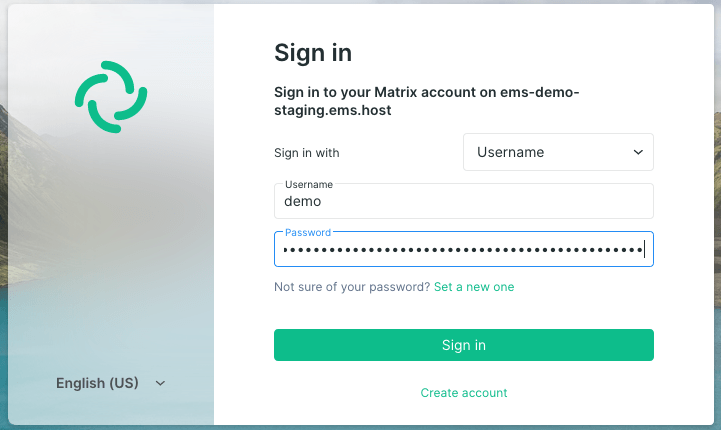Click the Set a new one link

(474, 287)
